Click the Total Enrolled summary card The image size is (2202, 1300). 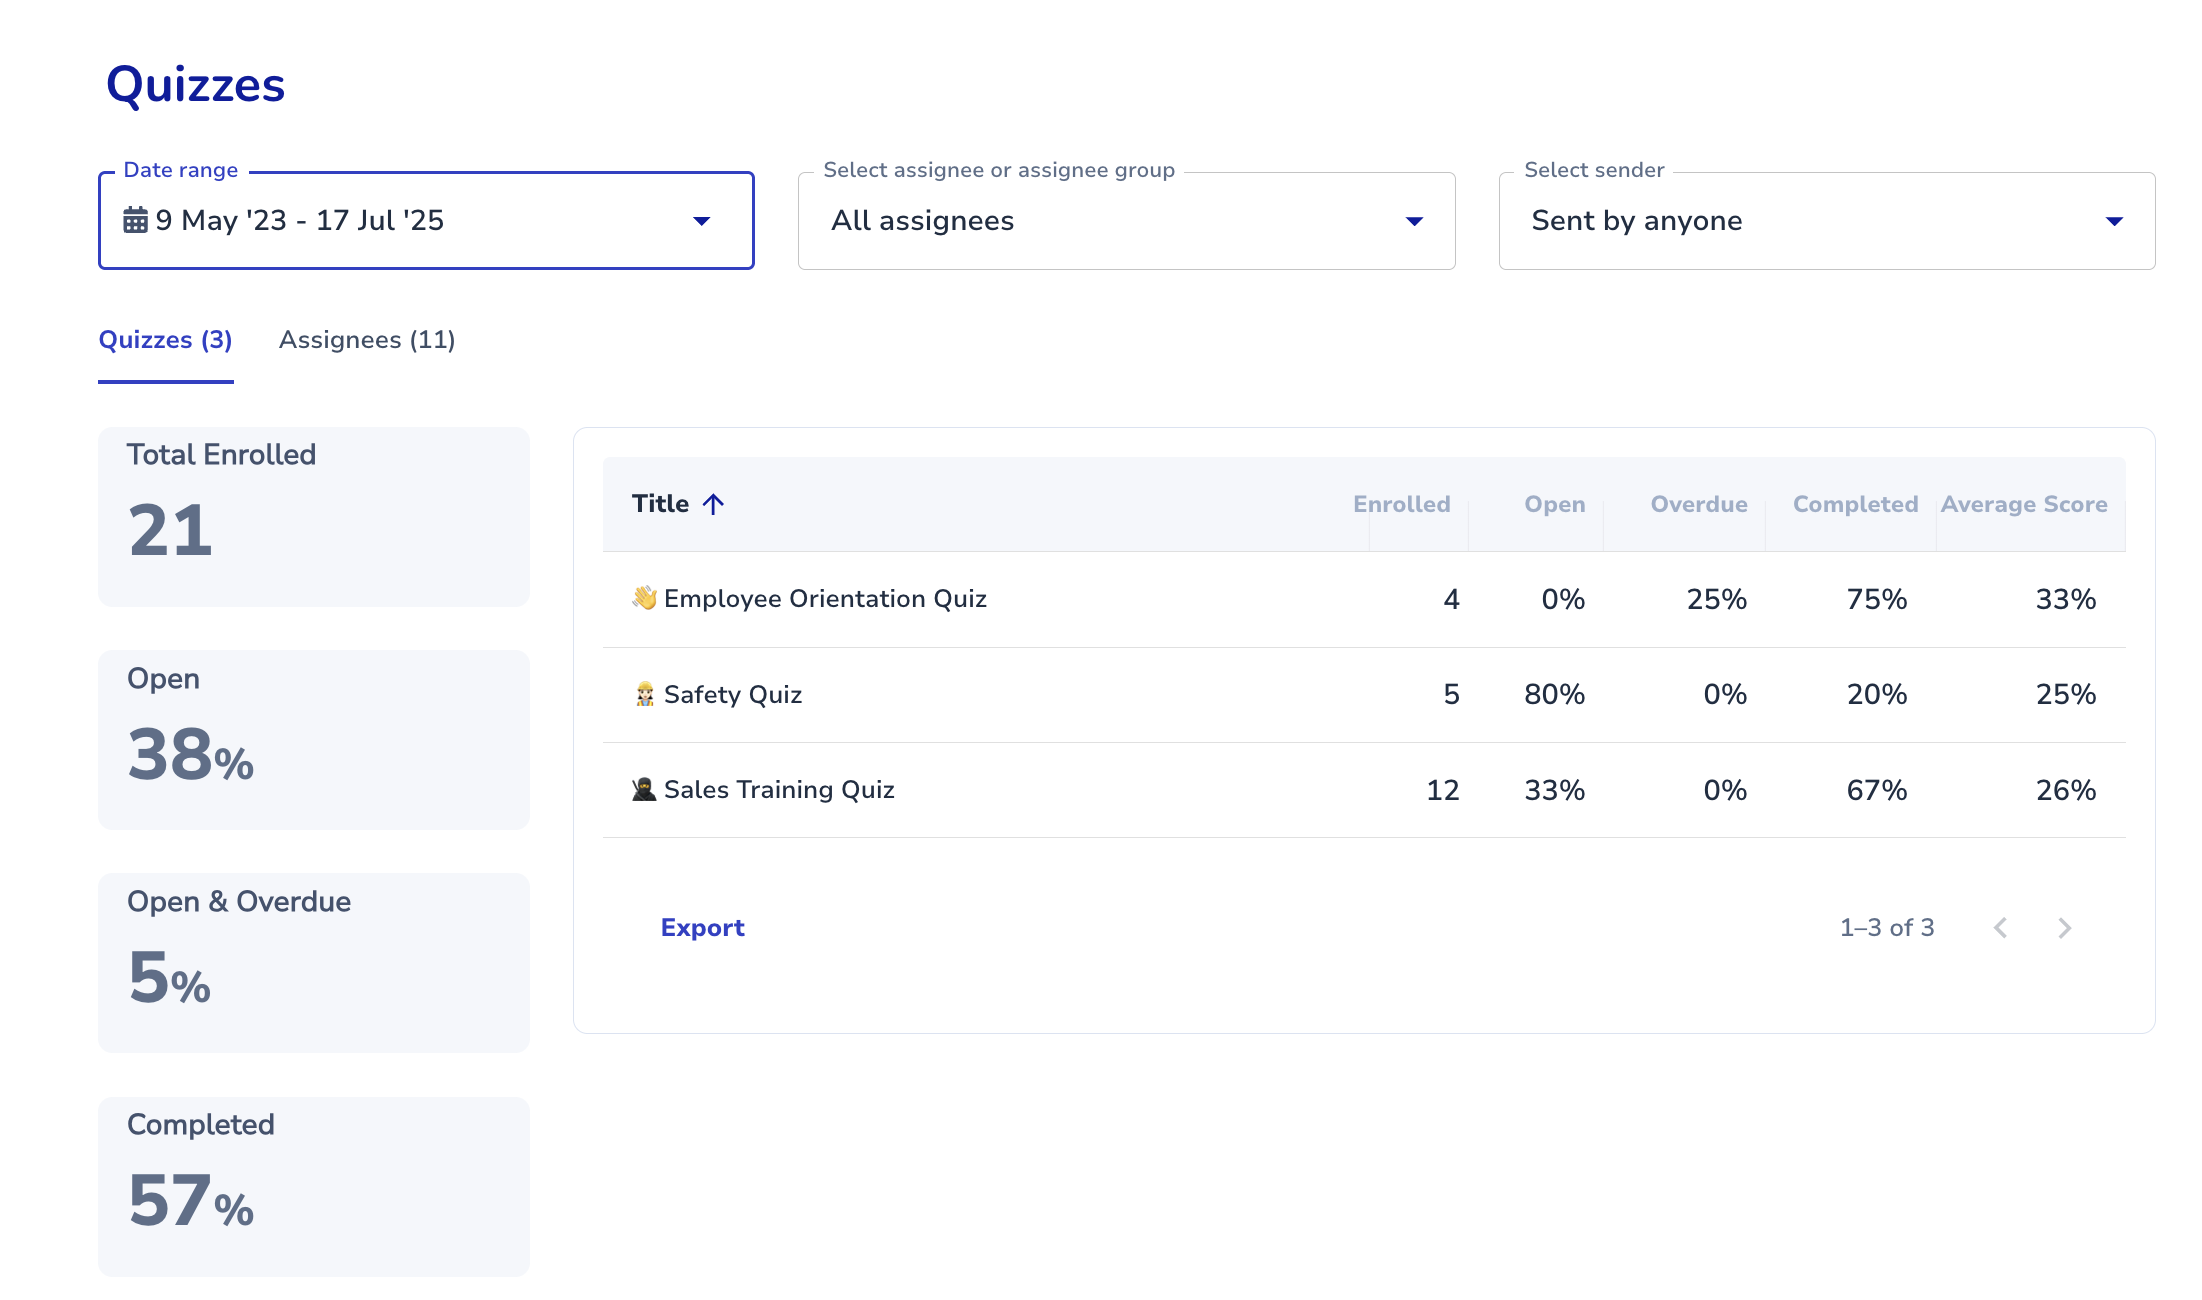313,516
